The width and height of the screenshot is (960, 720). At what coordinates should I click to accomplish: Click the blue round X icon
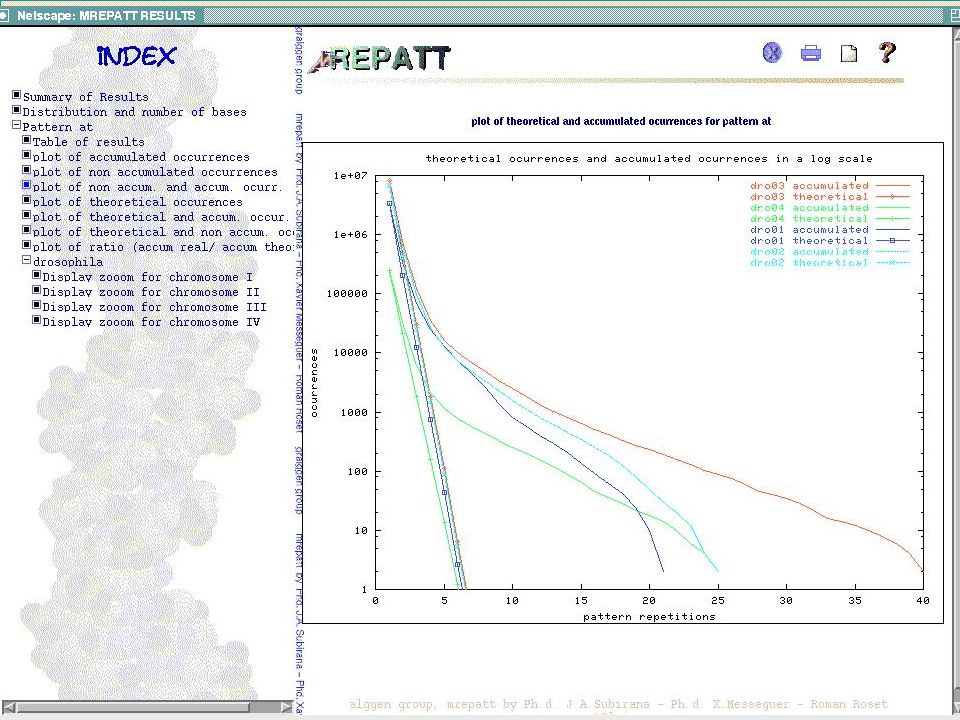click(773, 53)
